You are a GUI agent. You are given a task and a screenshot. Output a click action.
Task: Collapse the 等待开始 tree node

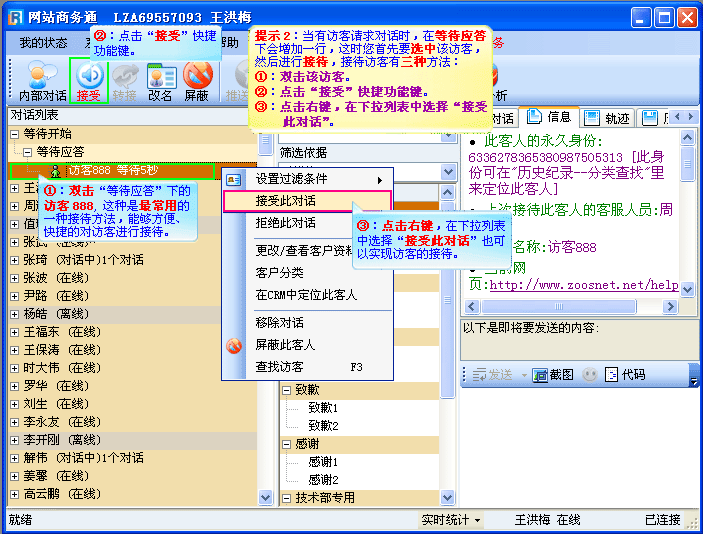point(12,134)
